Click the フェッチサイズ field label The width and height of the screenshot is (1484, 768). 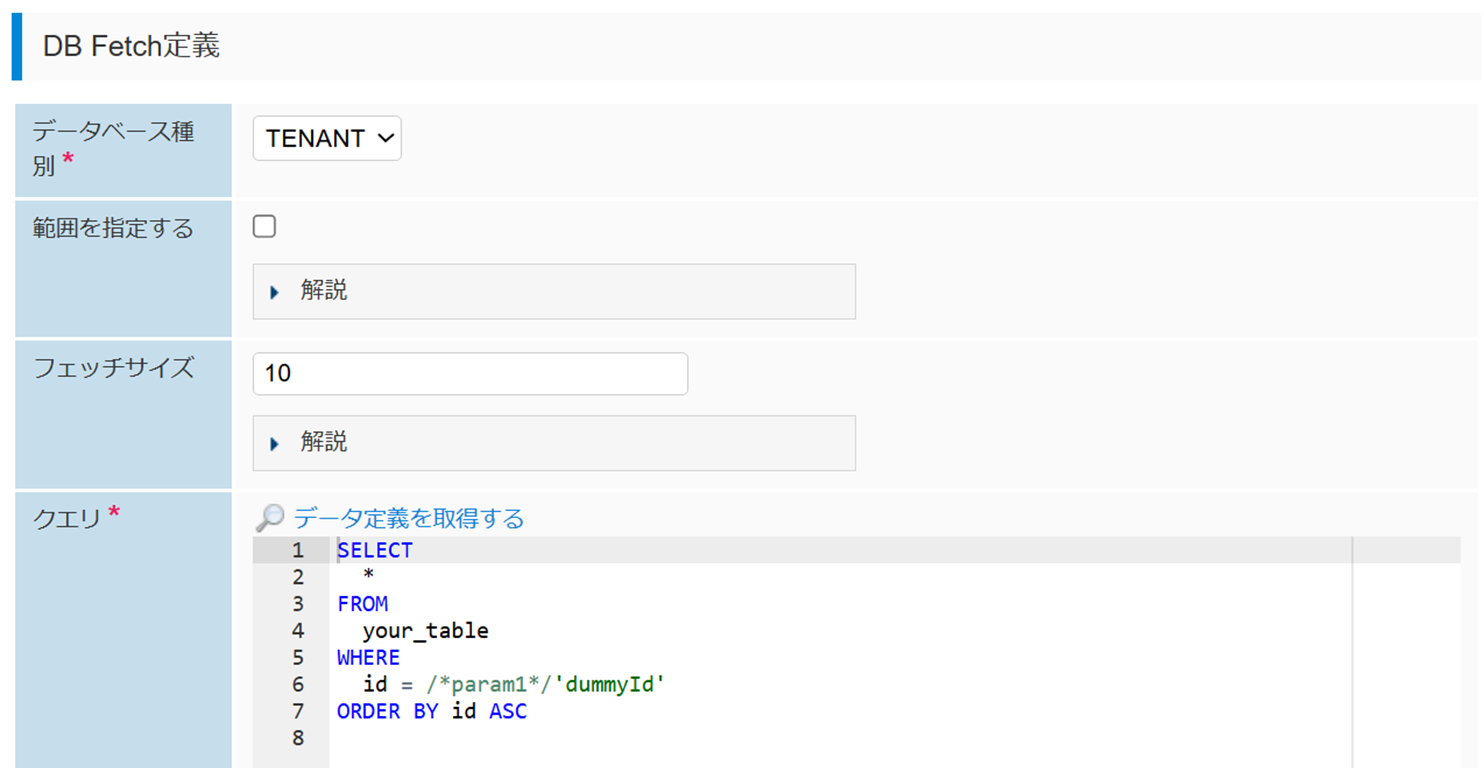click(113, 368)
